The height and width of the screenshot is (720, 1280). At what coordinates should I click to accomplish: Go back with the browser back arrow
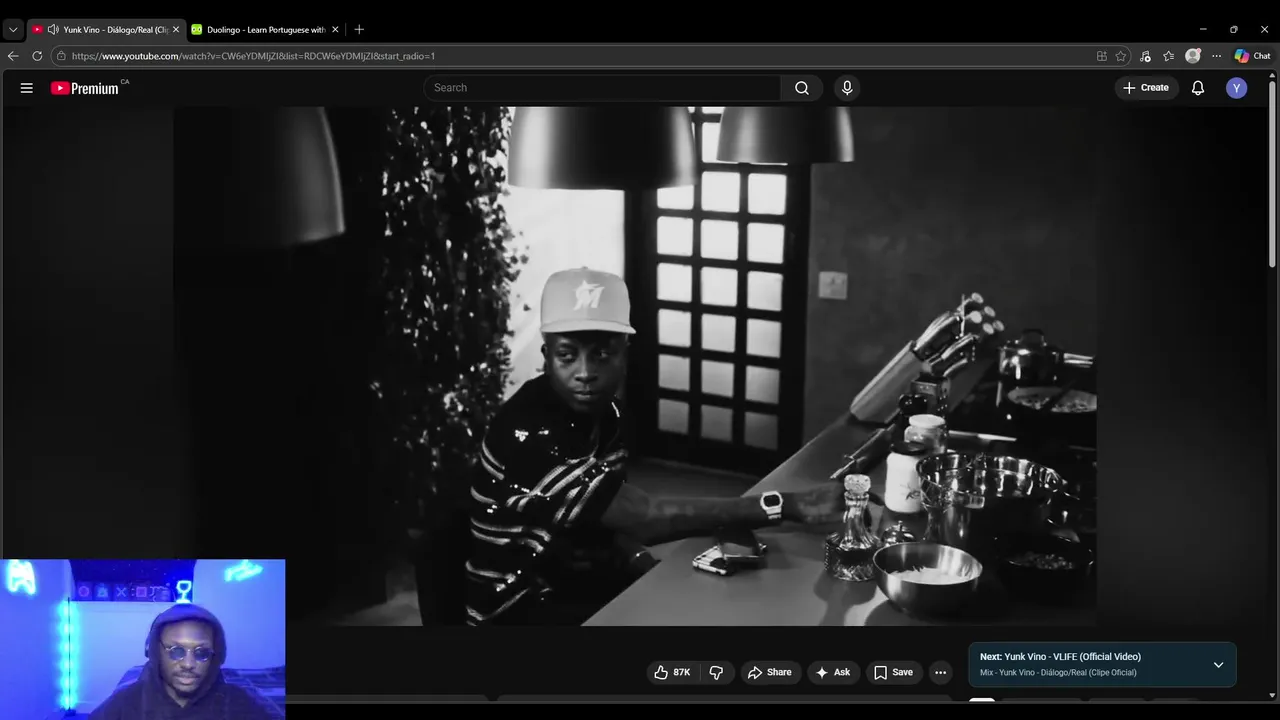coord(13,56)
